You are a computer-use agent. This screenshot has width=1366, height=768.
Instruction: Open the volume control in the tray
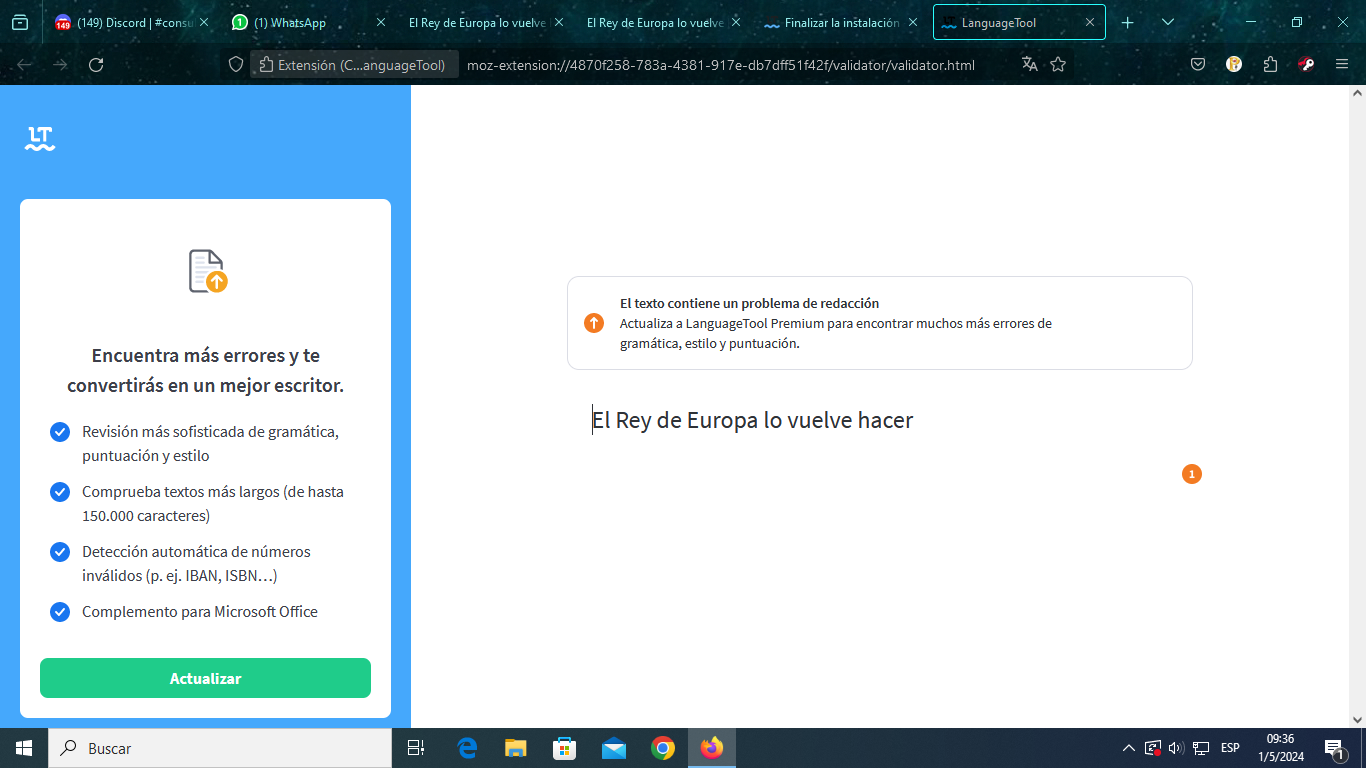(1176, 748)
